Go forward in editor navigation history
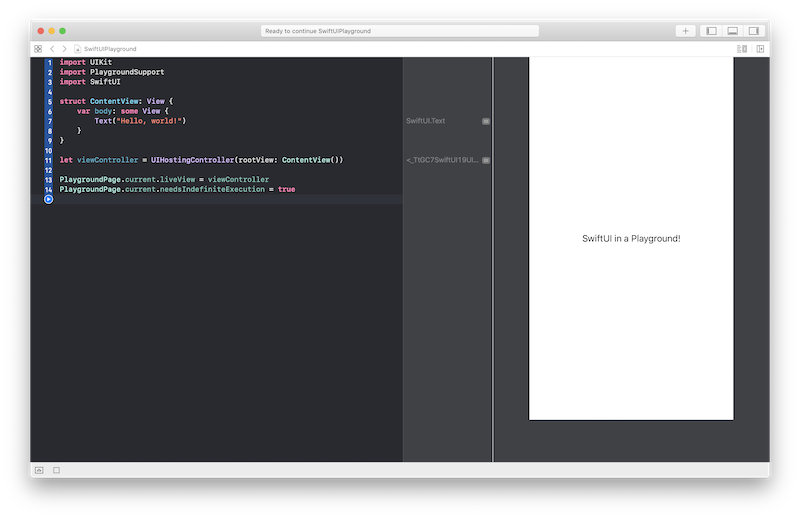 tap(64, 49)
